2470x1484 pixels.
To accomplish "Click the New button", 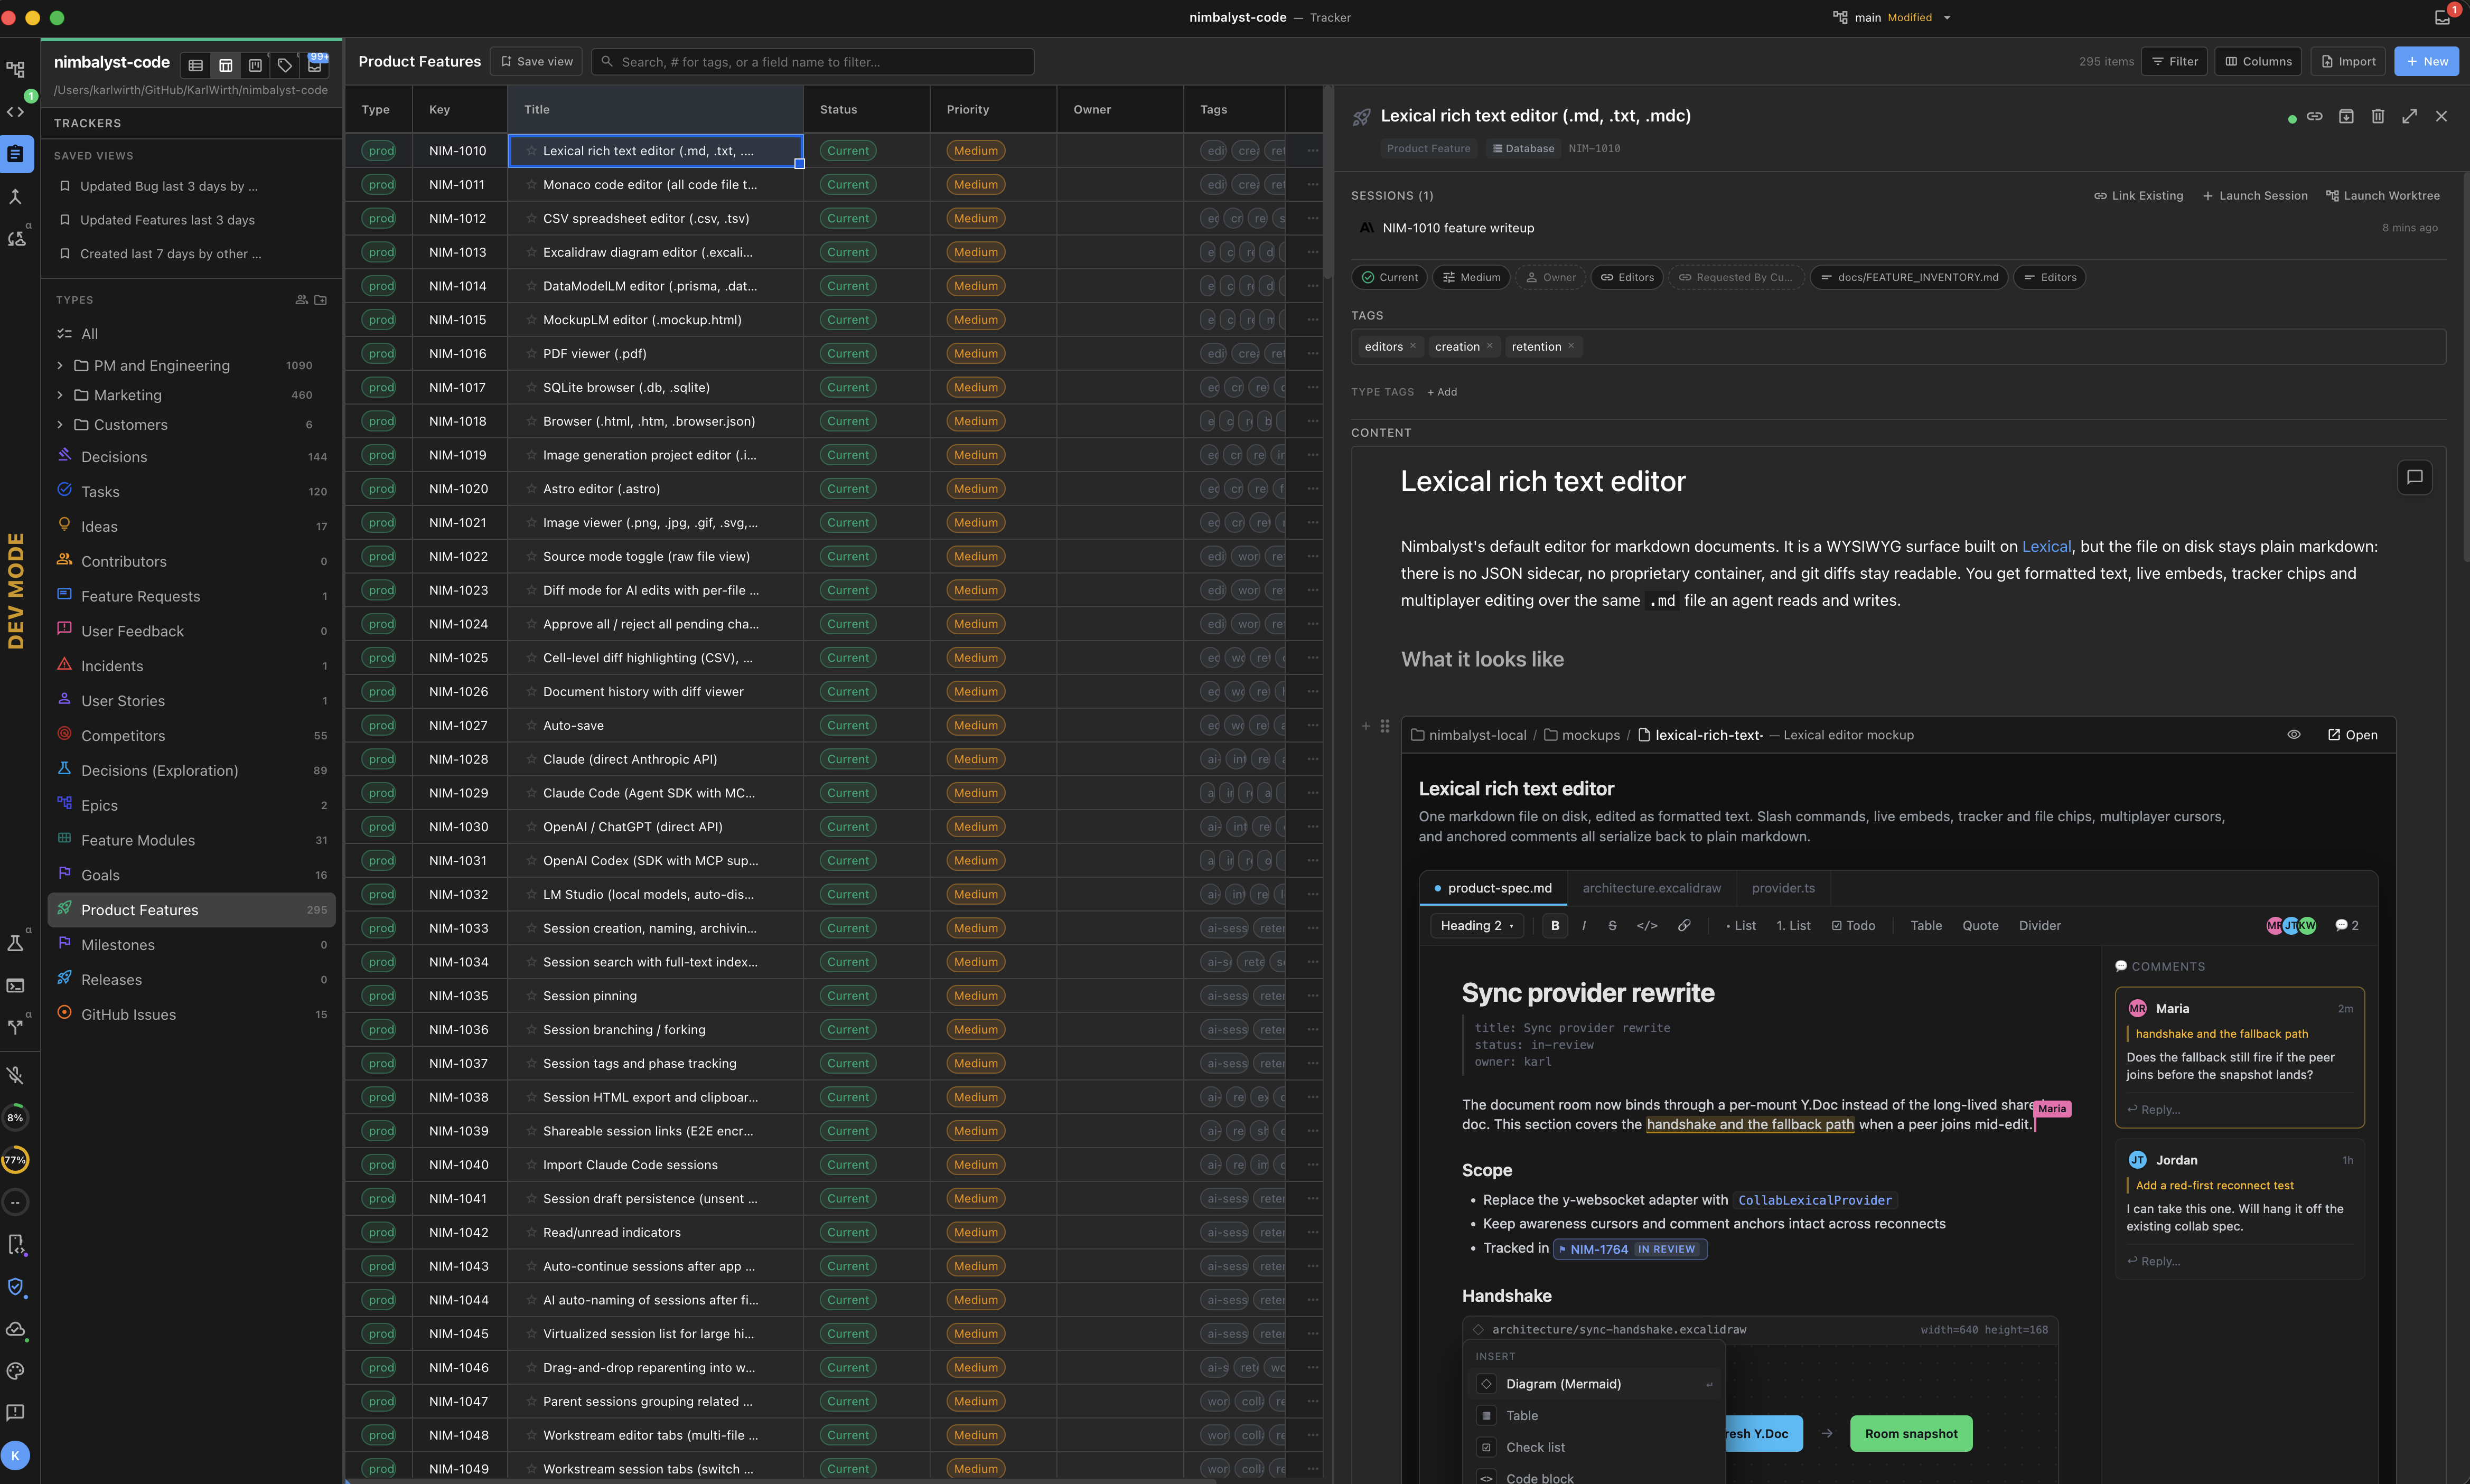I will coord(2426,61).
